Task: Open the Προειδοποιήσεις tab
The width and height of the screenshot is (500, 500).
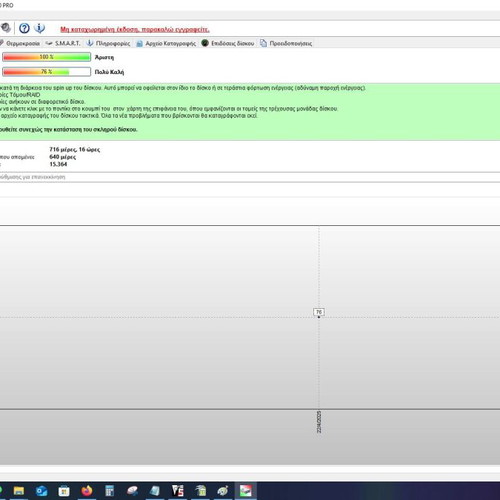Action: [x=286, y=43]
